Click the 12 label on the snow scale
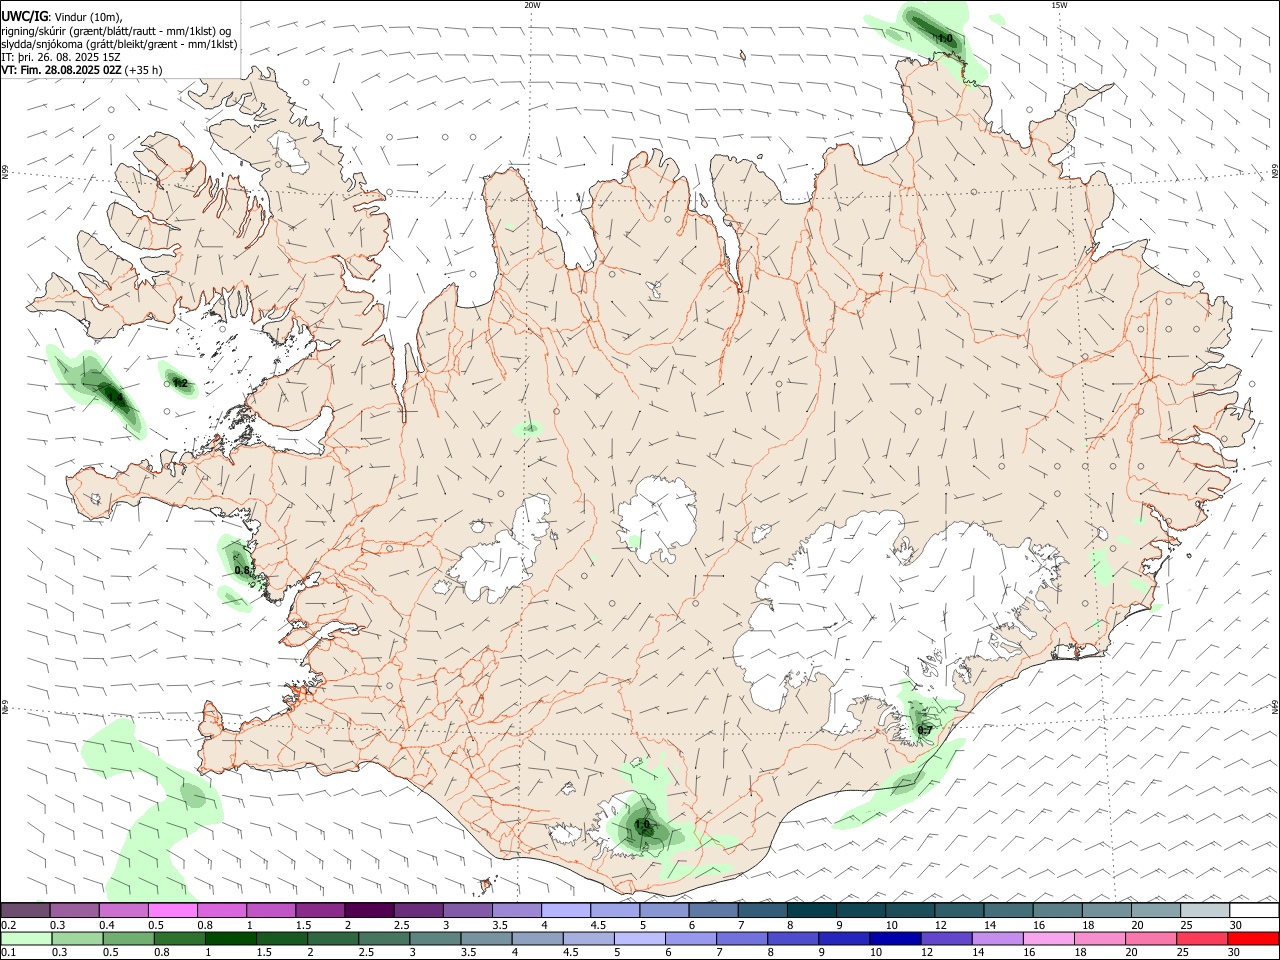The image size is (1280, 960). (x=940, y=925)
